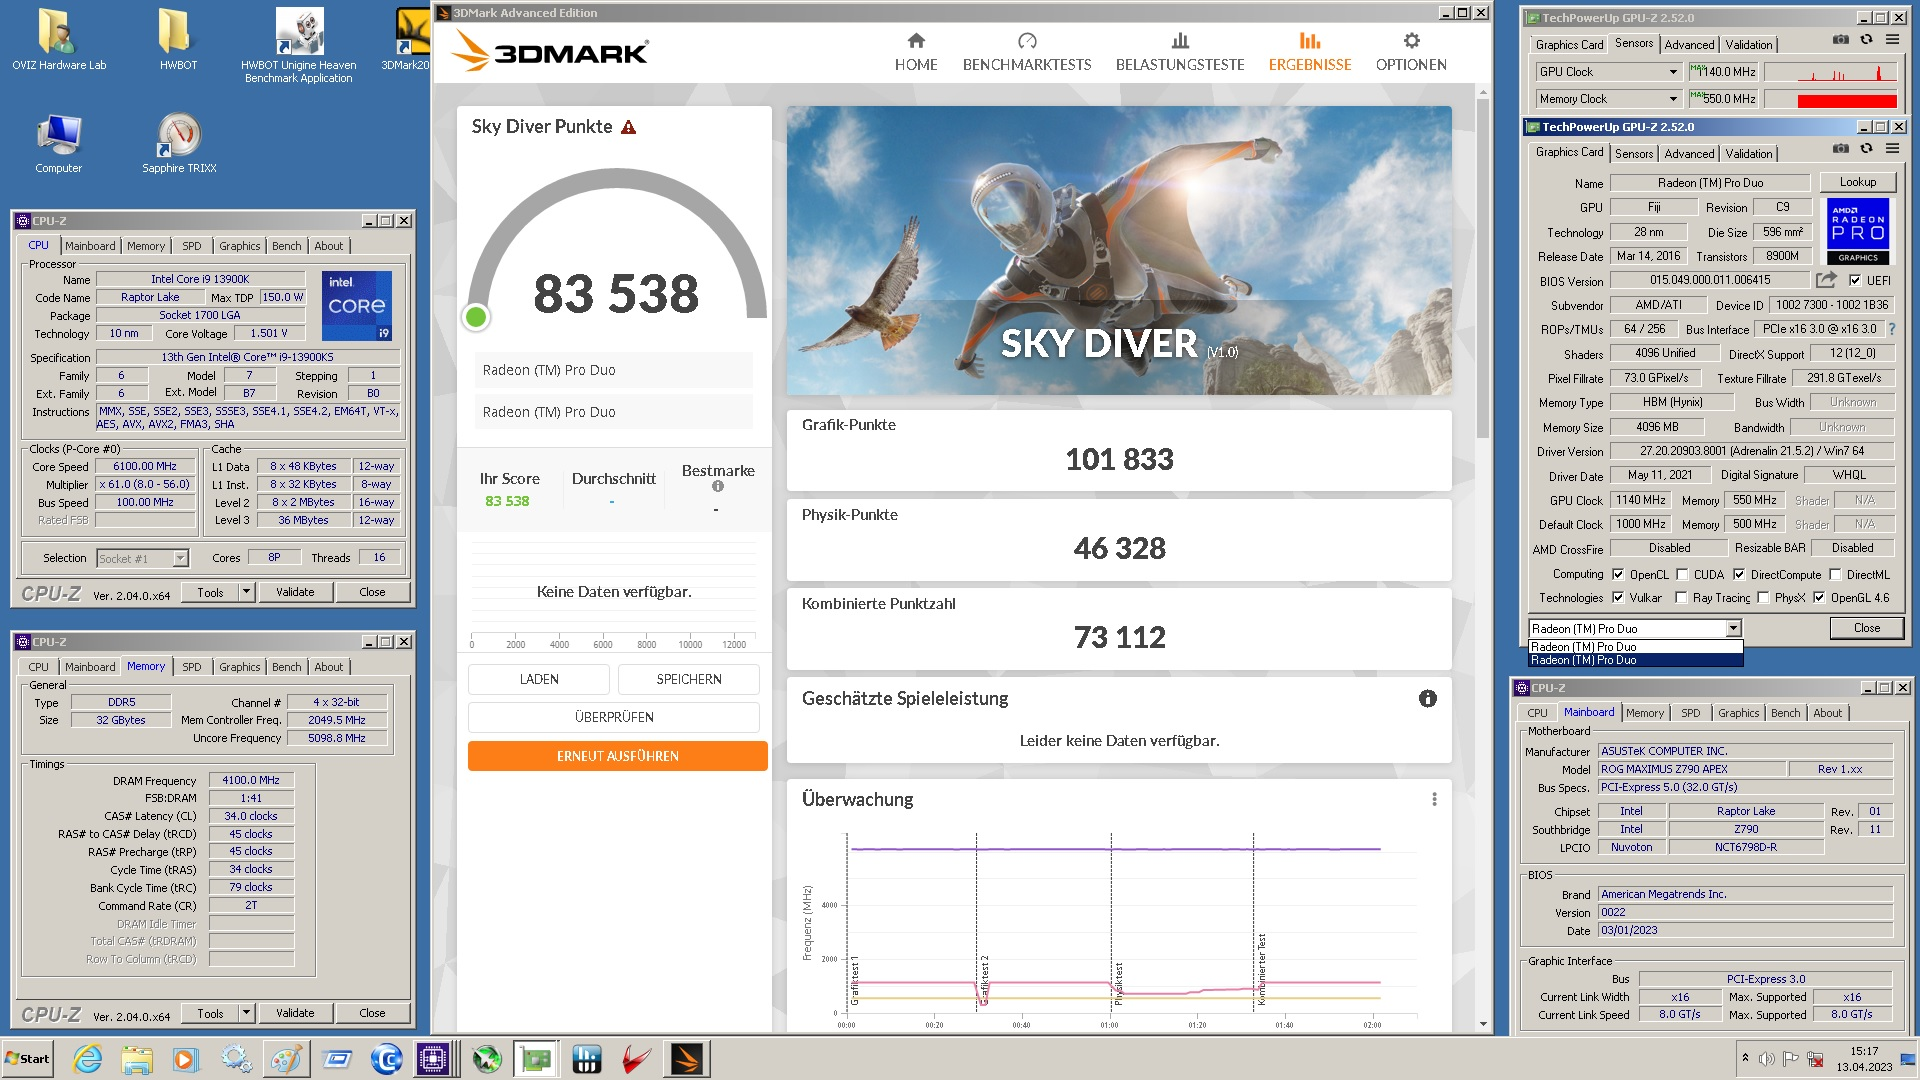The width and height of the screenshot is (1920, 1080).
Task: Toggle the CUDA checkbox in GPU-Z
Action: coord(1682,575)
